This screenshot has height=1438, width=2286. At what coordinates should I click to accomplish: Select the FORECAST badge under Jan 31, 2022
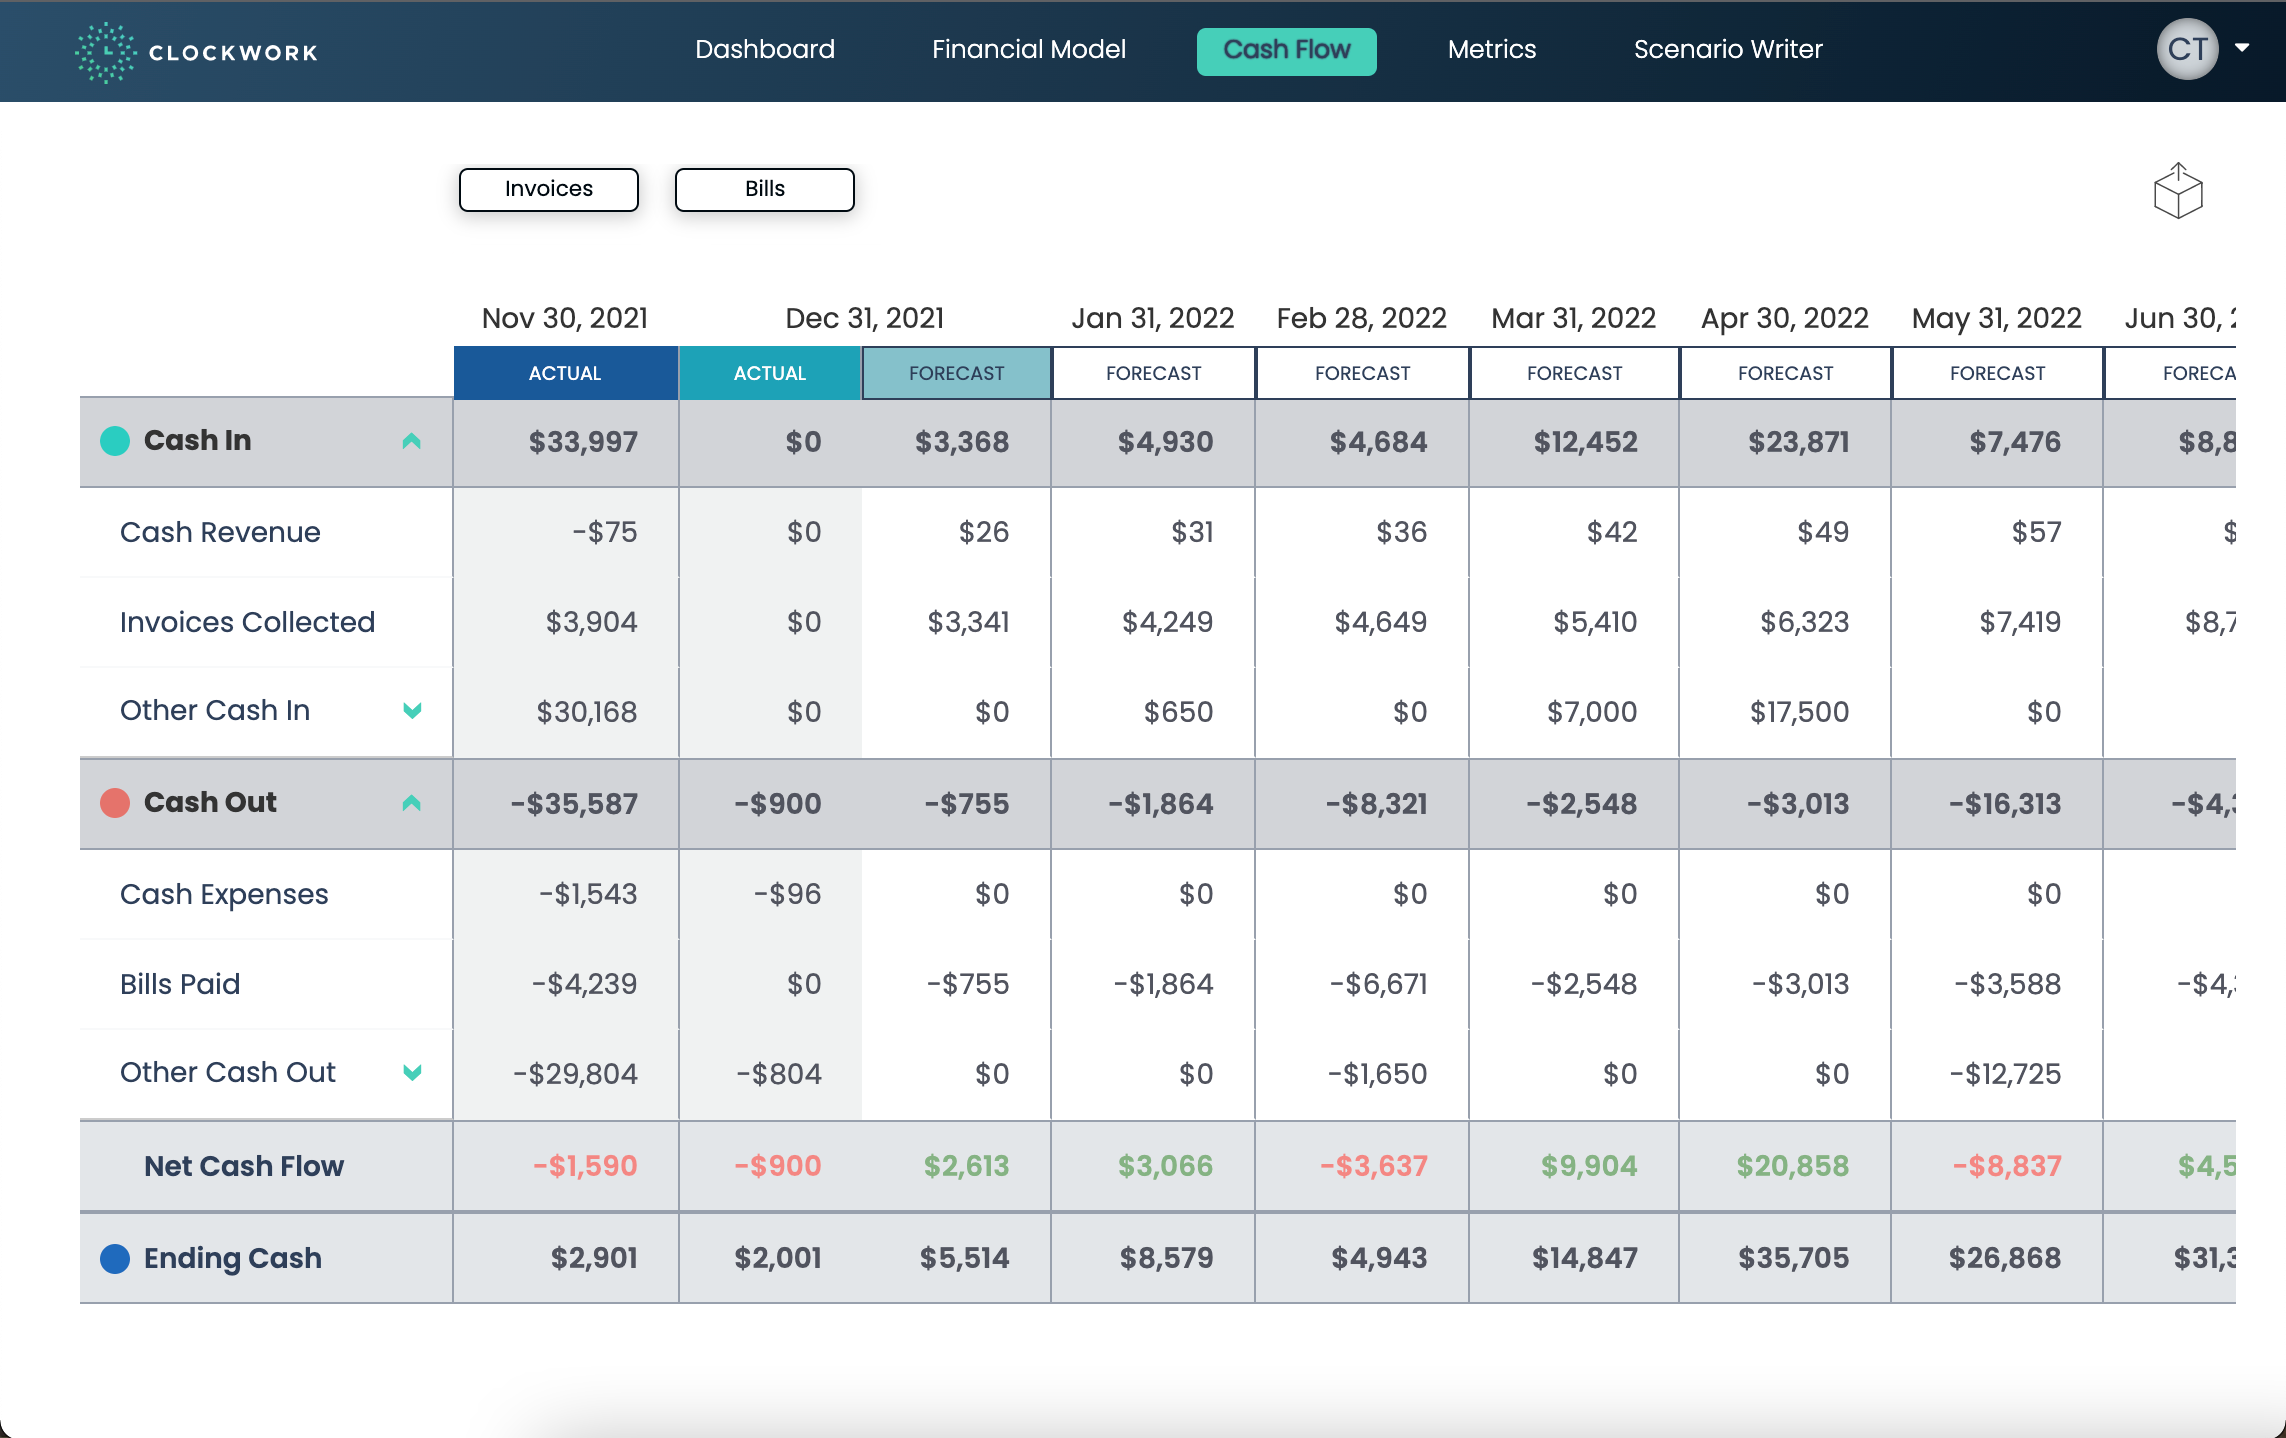coord(1153,373)
